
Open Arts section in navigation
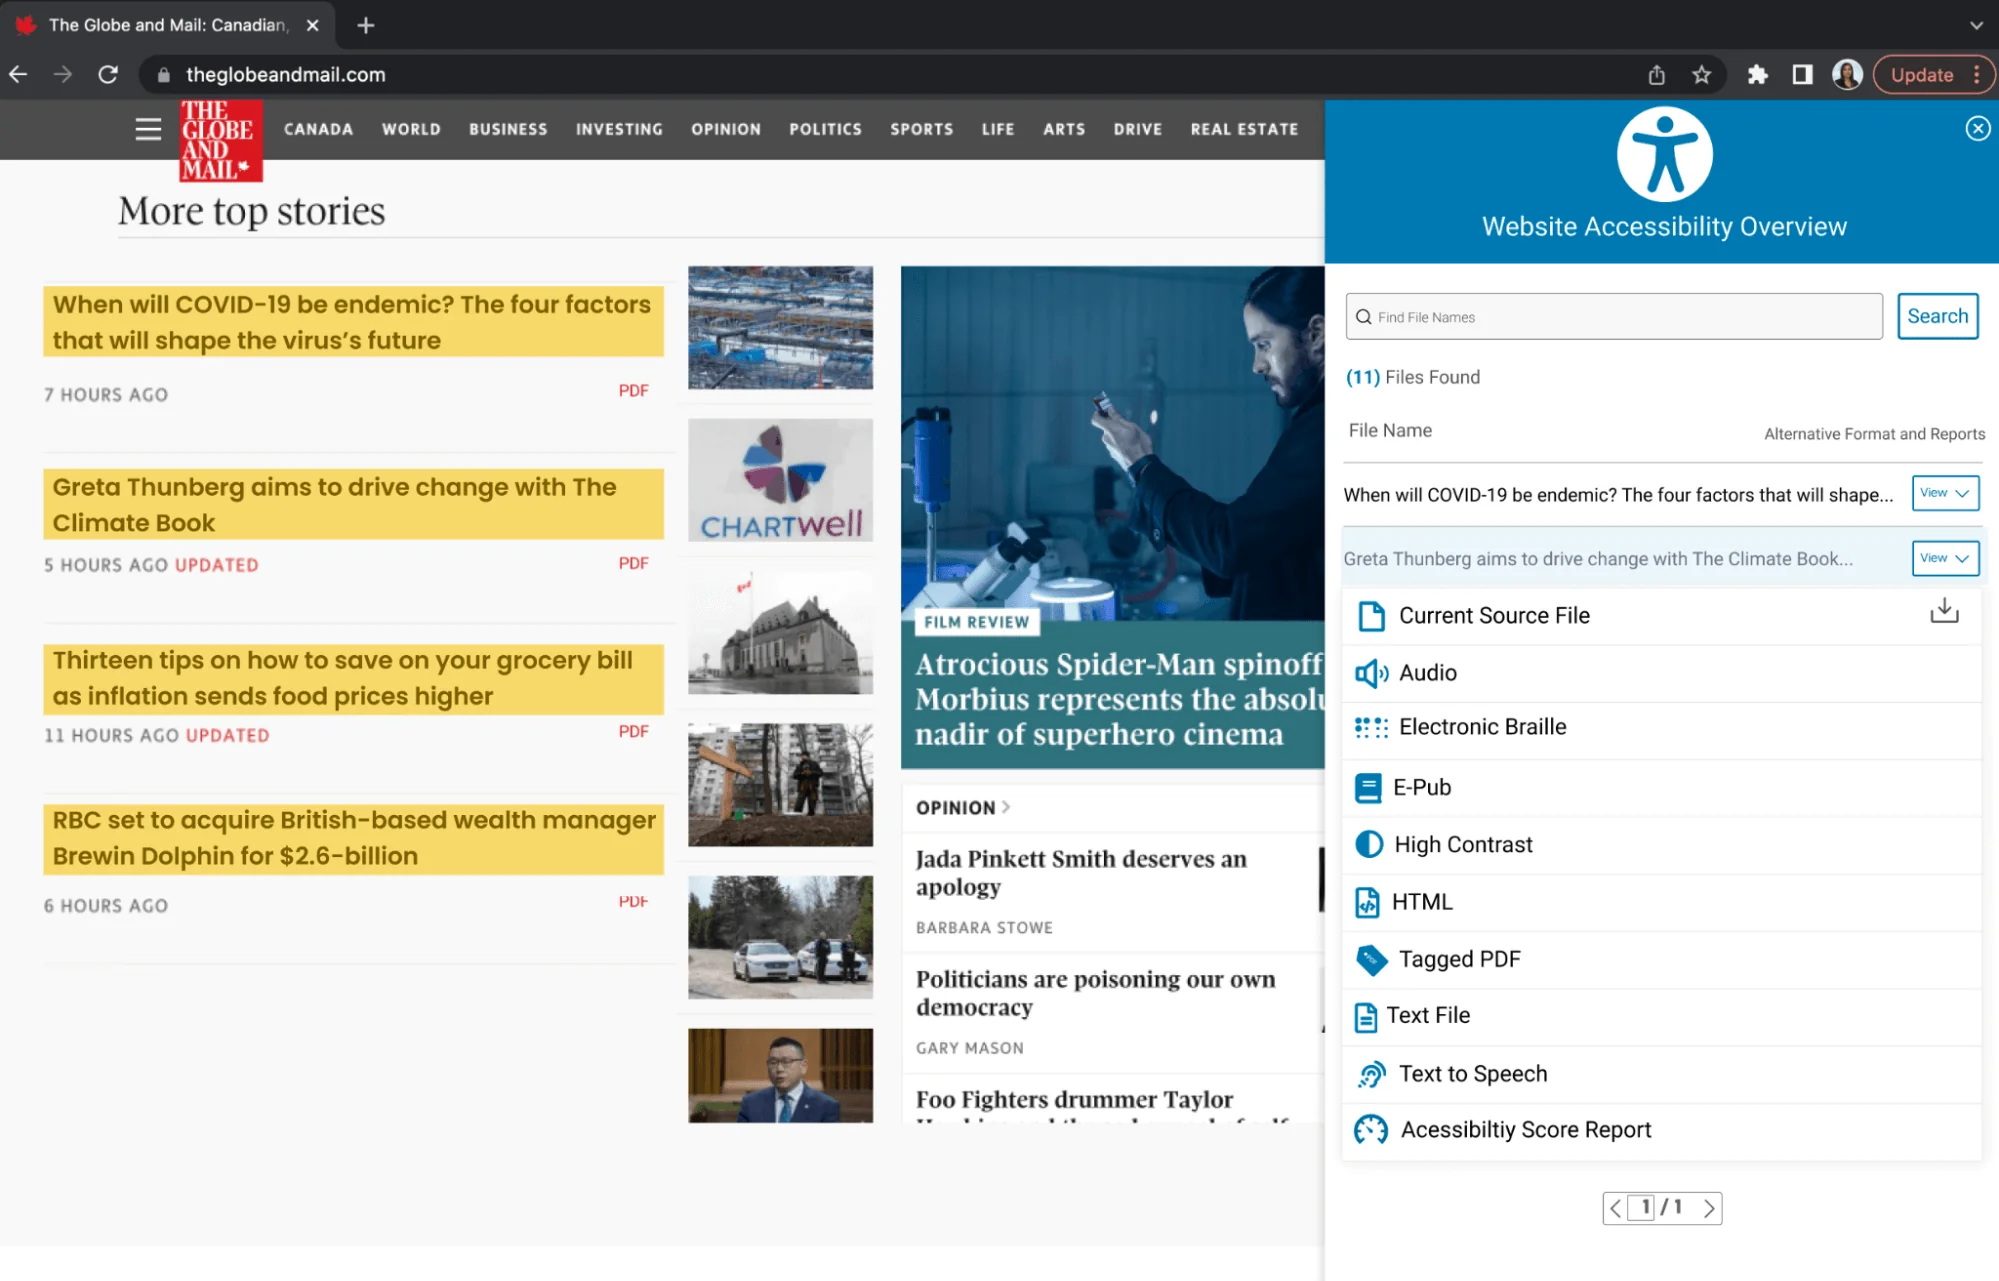pos(1064,129)
